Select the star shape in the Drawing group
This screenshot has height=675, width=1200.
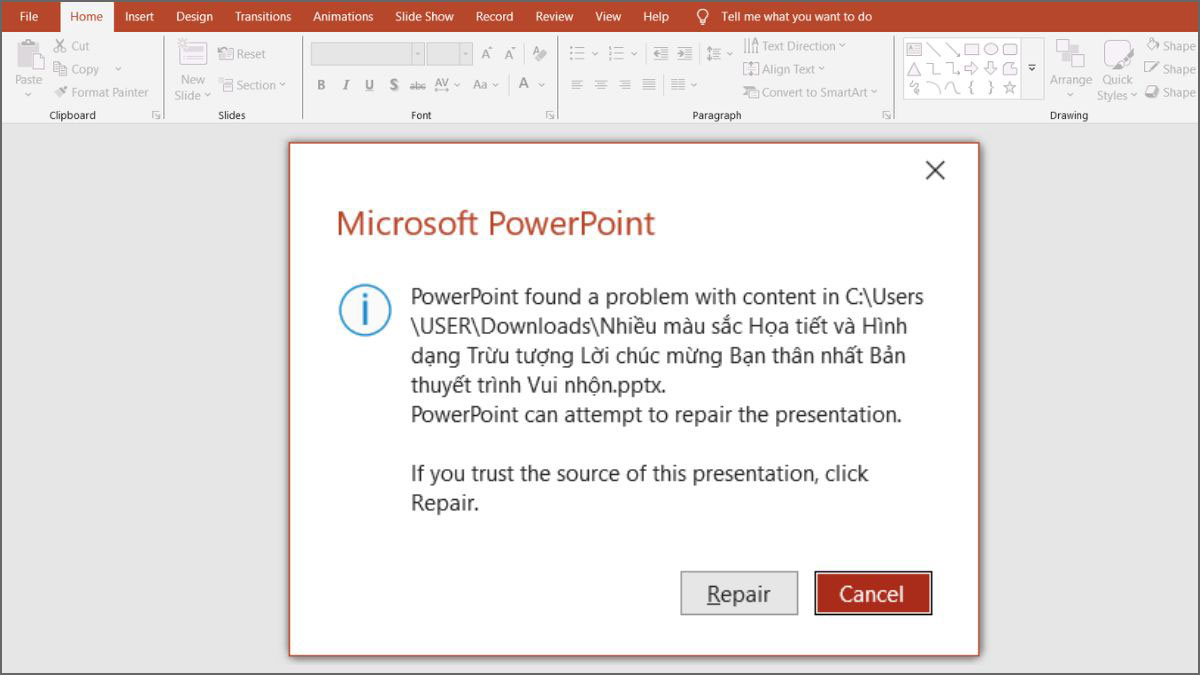(1010, 88)
